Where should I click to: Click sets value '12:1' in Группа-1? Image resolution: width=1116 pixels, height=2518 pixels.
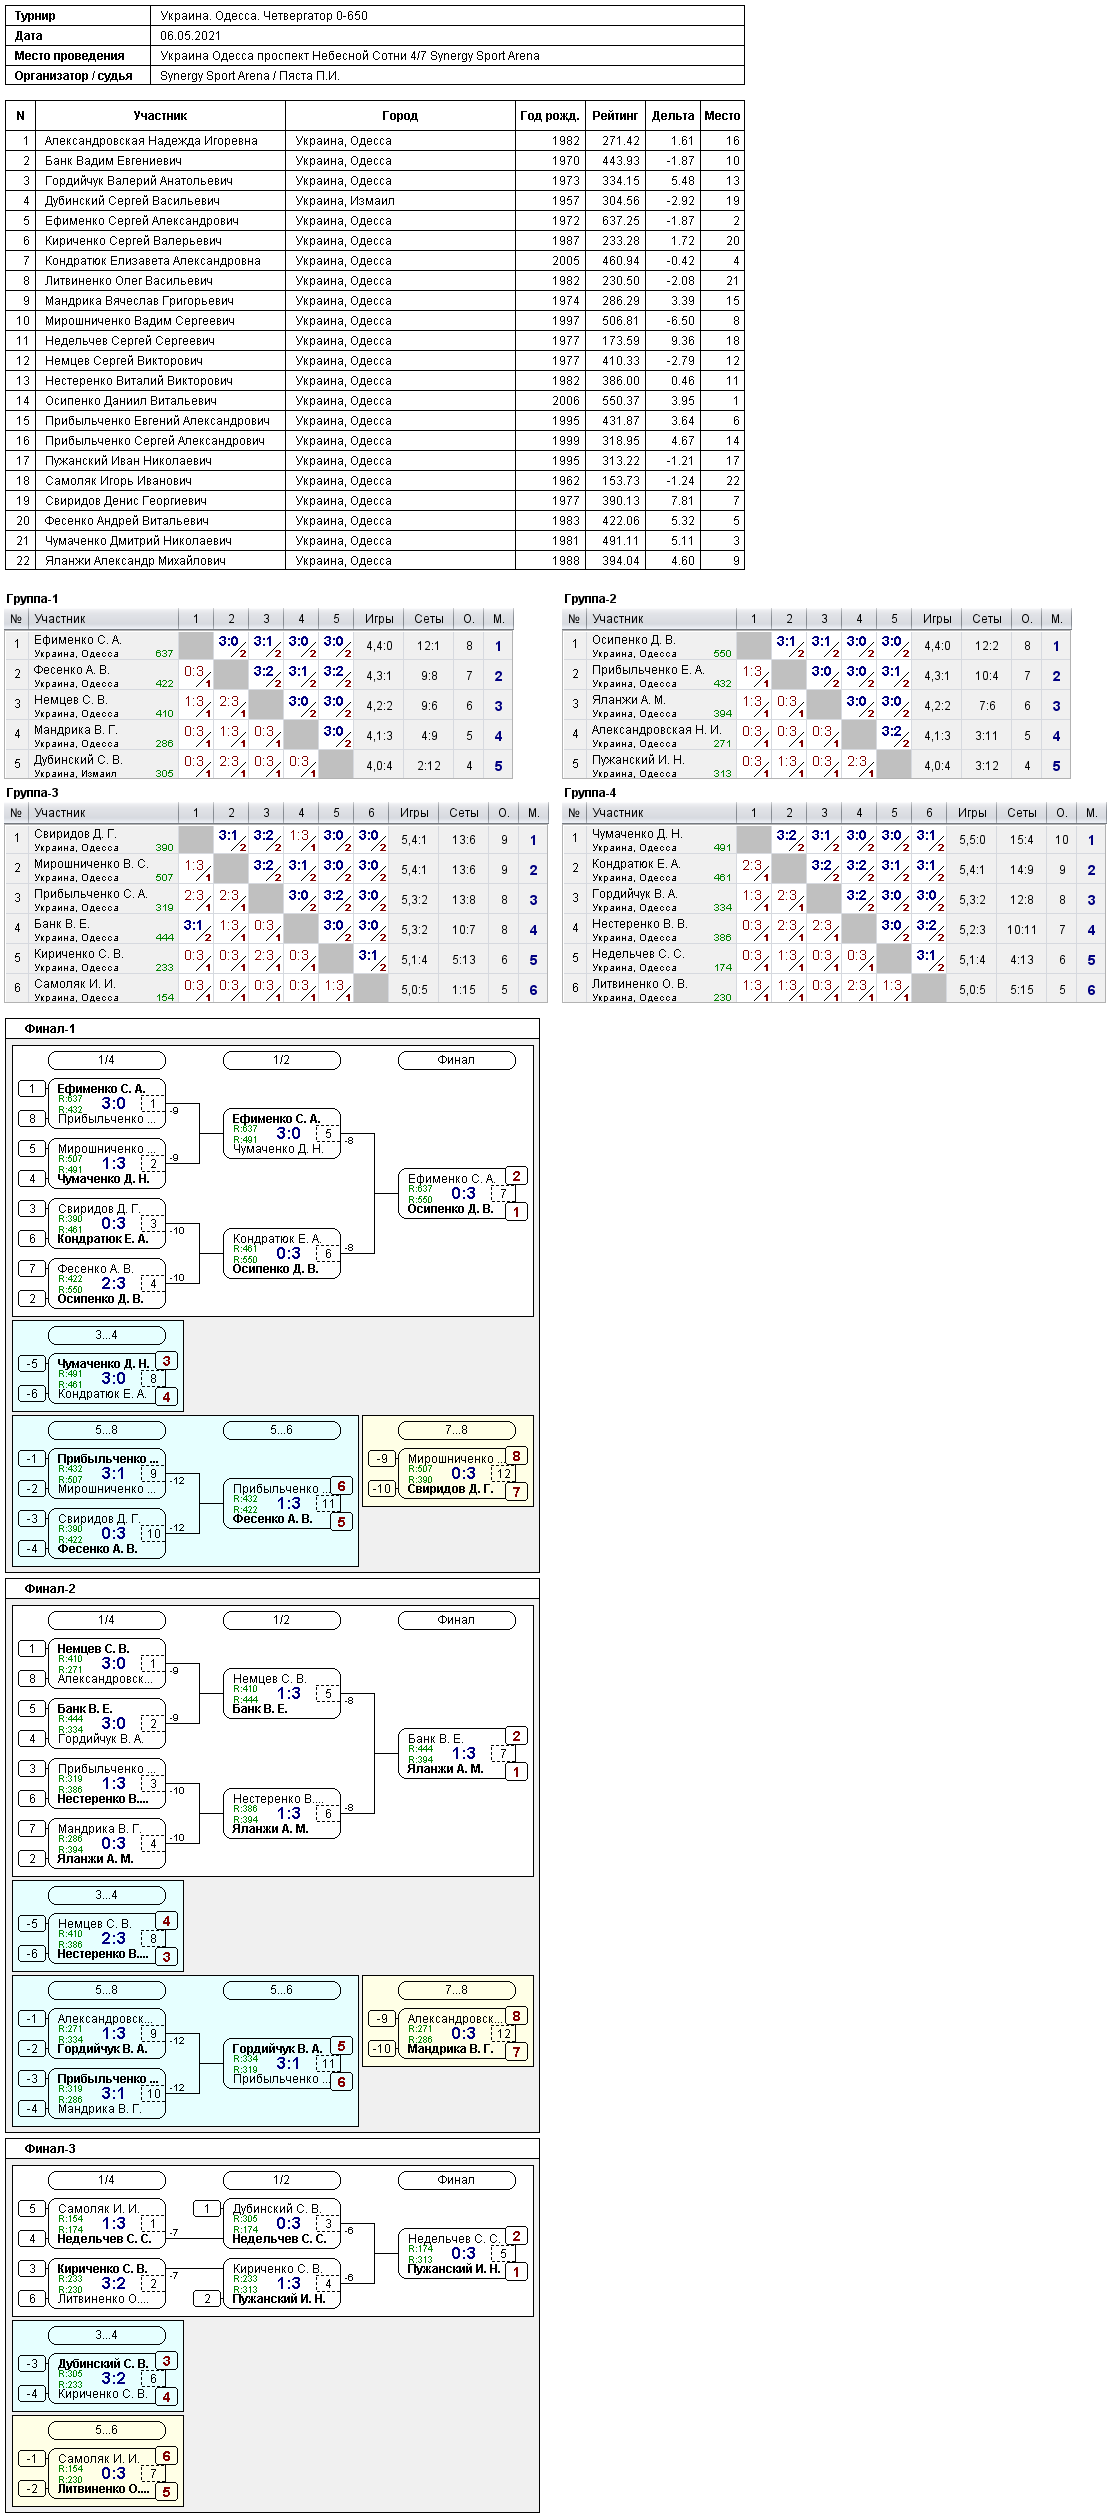[429, 646]
